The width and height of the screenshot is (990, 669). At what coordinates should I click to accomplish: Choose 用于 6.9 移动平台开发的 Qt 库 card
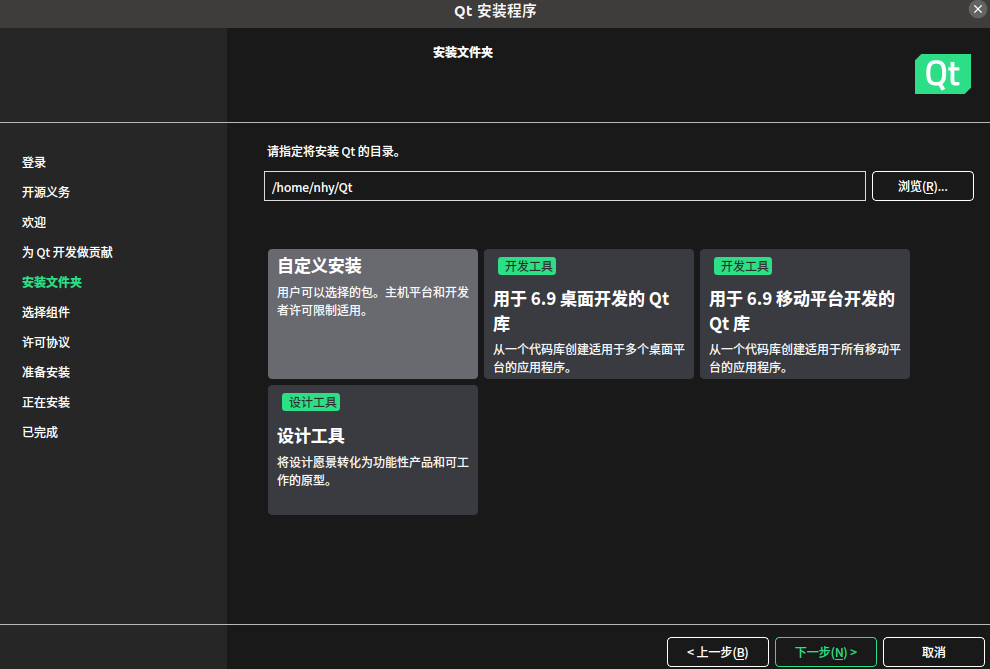point(804,314)
